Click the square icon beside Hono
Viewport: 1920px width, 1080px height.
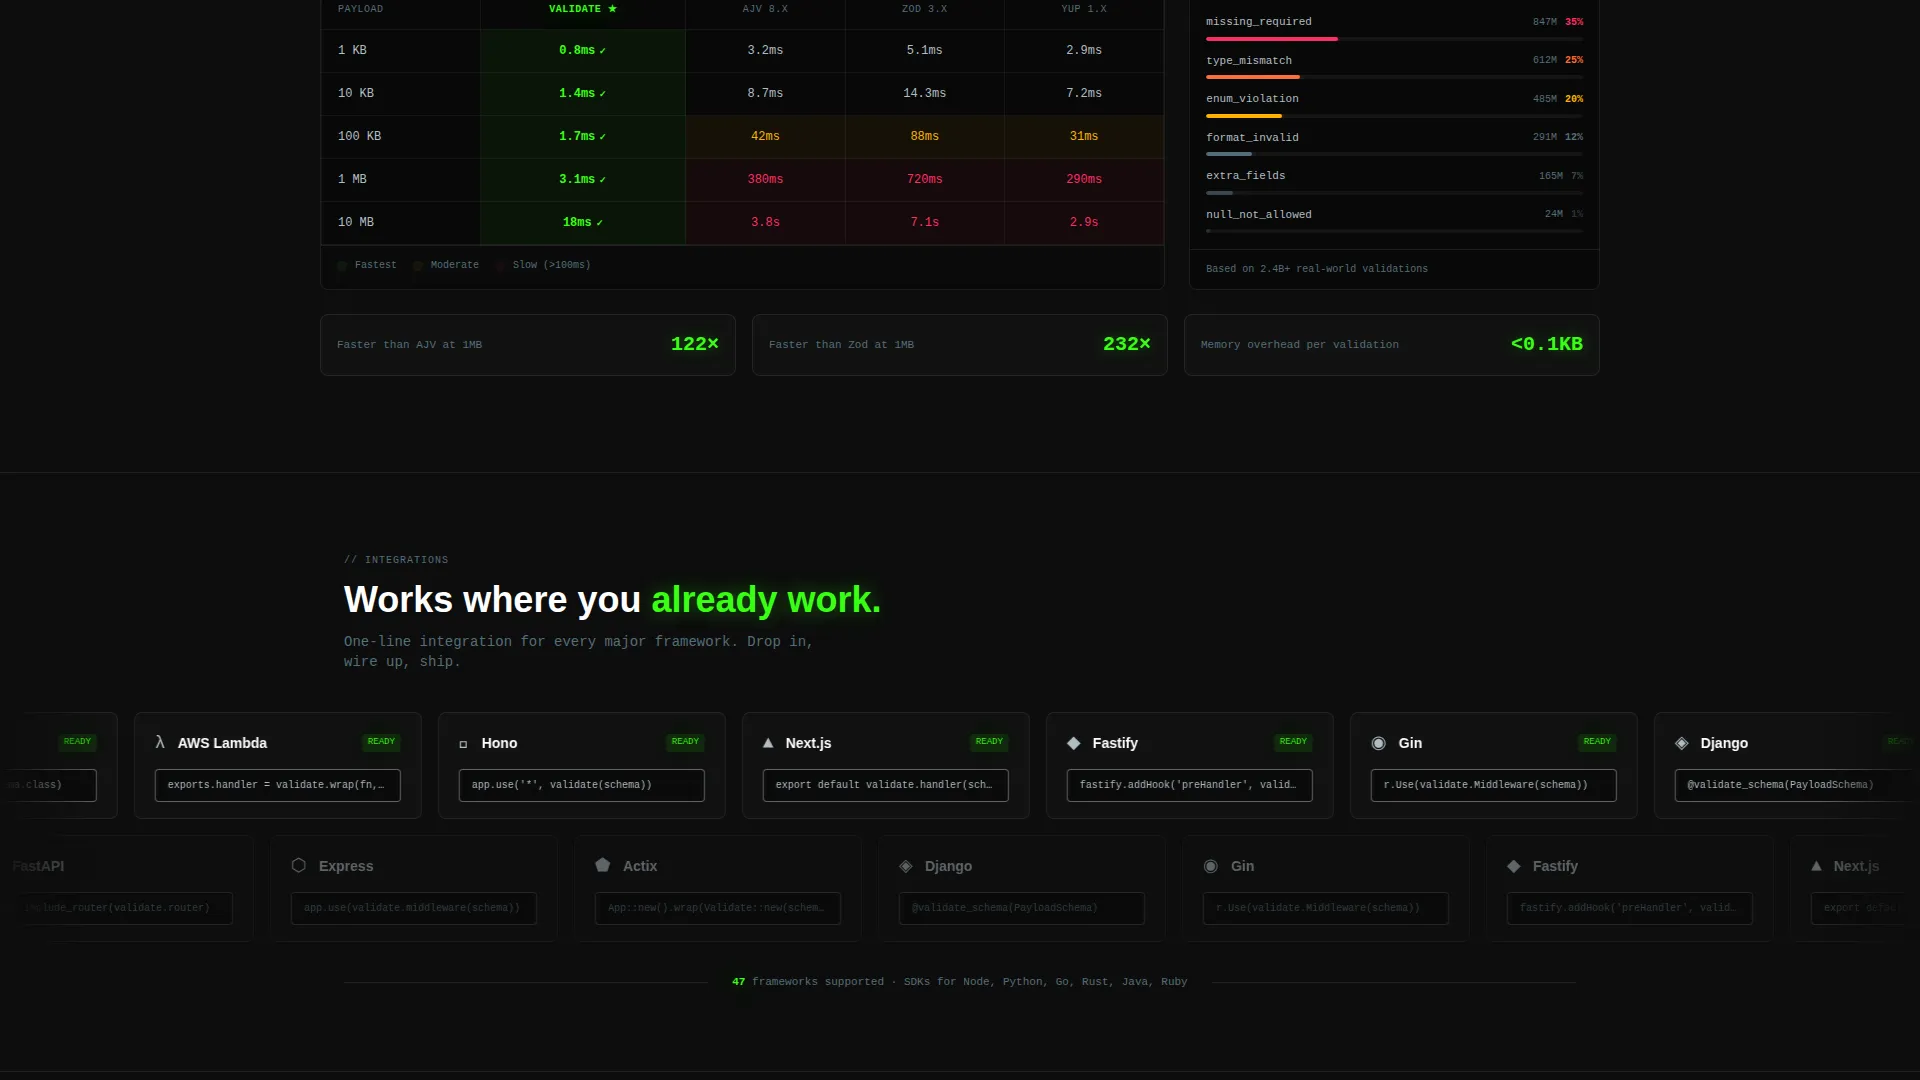(x=463, y=744)
